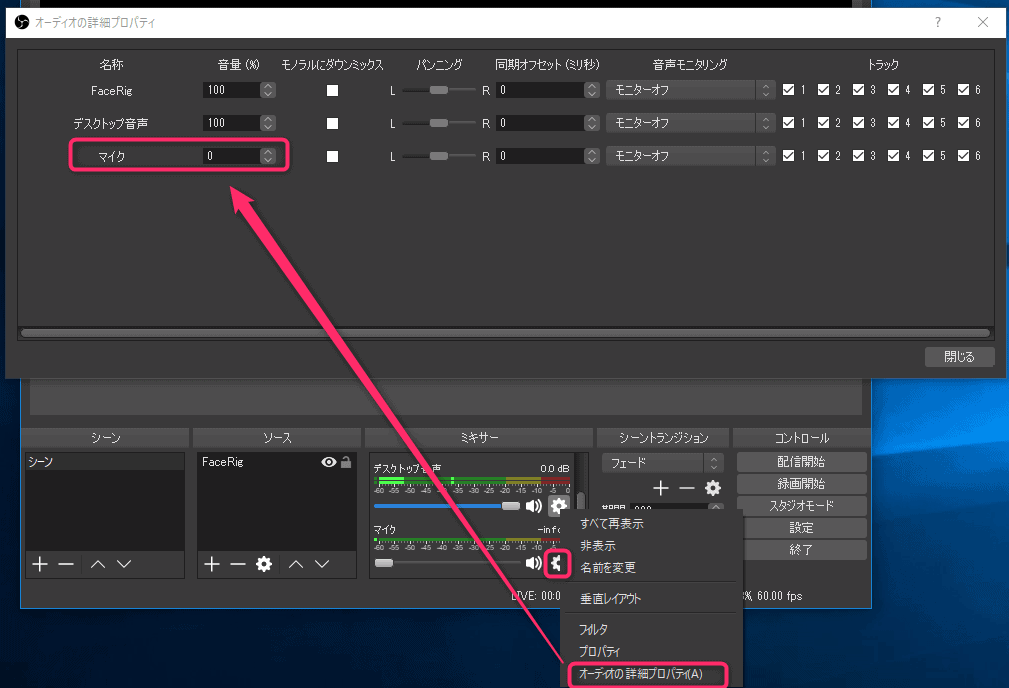This screenshot has height=688, width=1009.
Task: Open マイク audio monitoring dropdown
Action: pos(690,156)
